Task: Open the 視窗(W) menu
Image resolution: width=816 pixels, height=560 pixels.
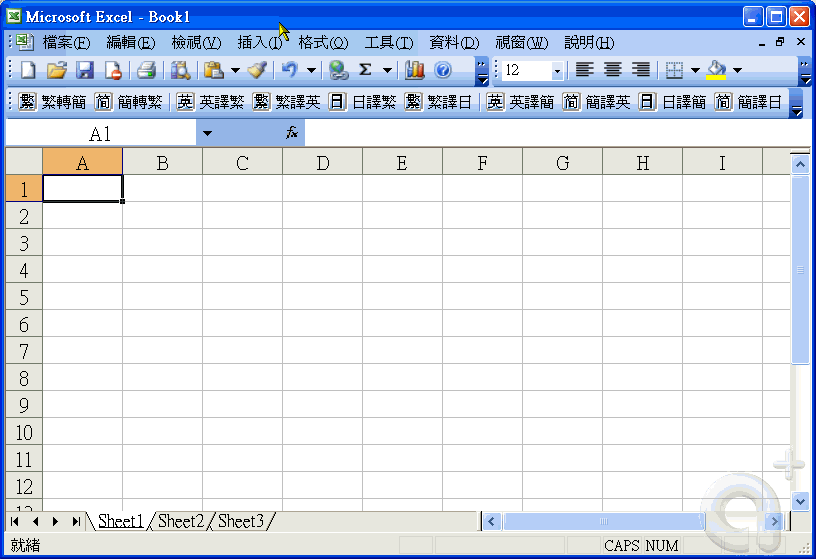Action: tap(521, 43)
